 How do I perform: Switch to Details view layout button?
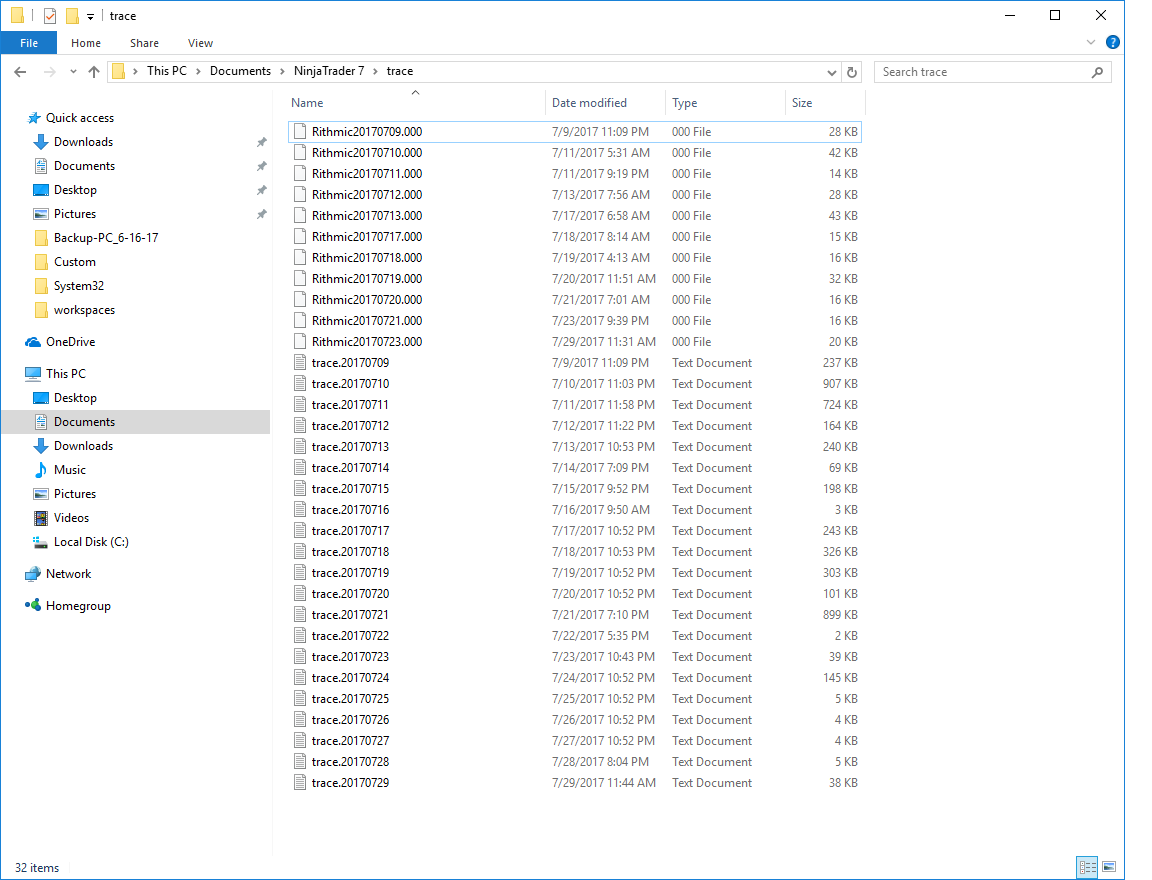(1087, 867)
